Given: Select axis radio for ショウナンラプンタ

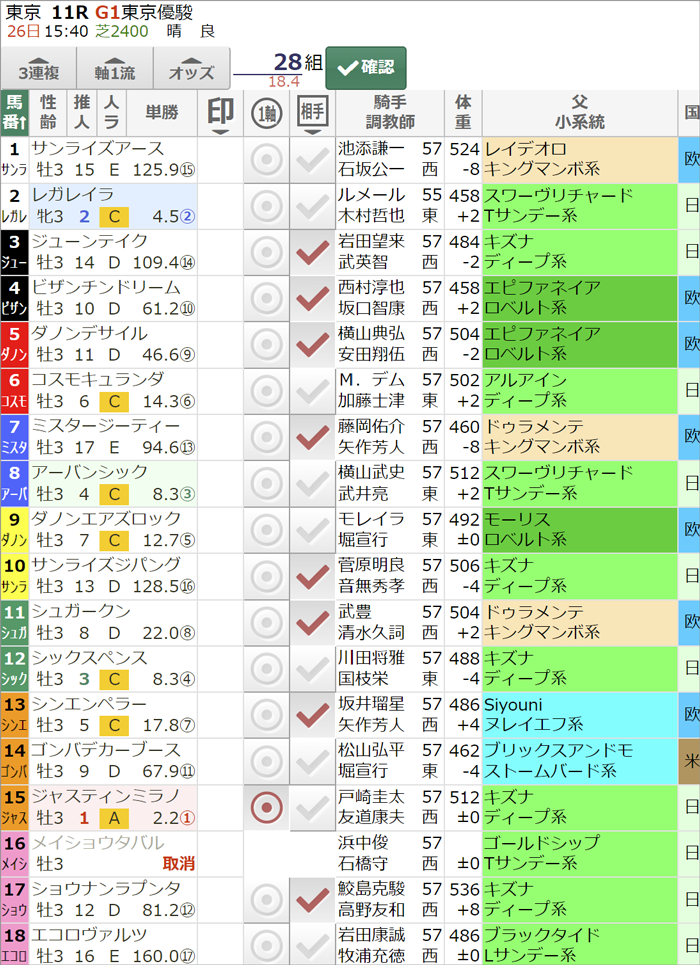Looking at the screenshot, I should point(267,900).
